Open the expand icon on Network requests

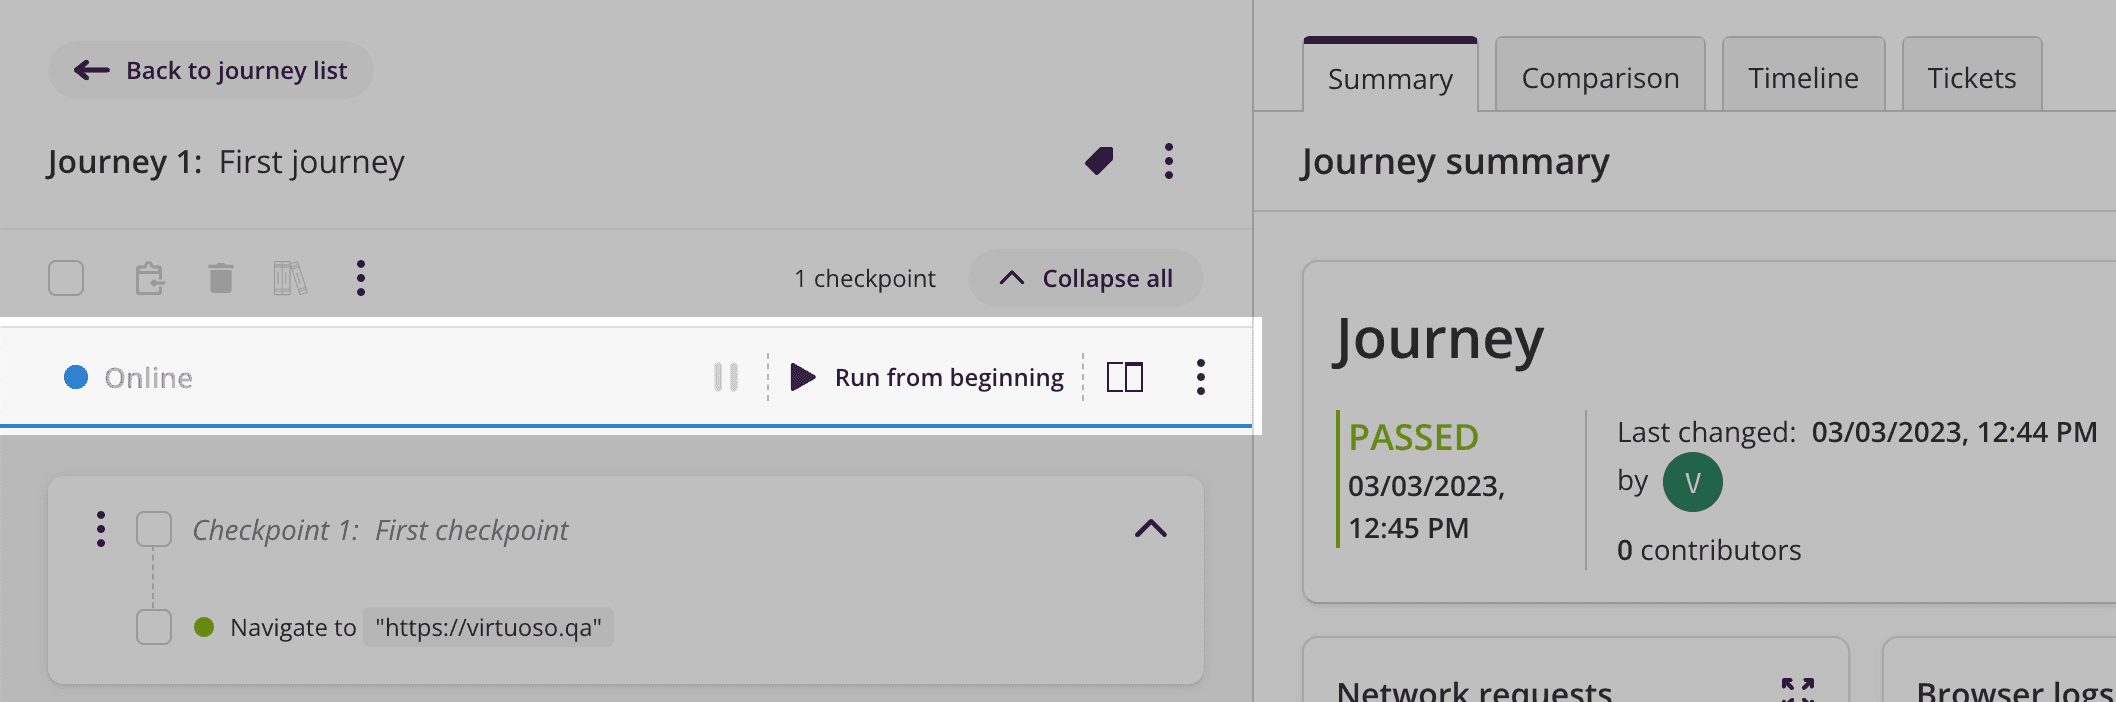1798,688
